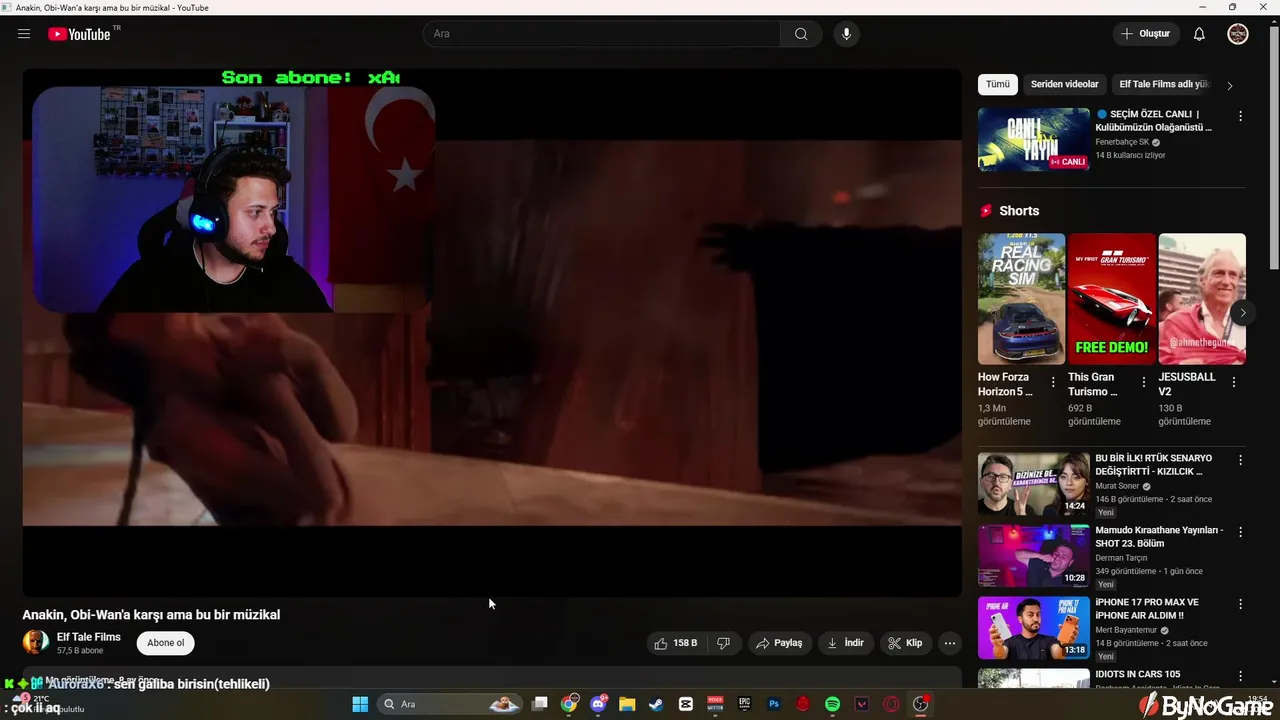1280x720 pixels.
Task: Open more actions ellipsis under video
Action: coord(950,643)
